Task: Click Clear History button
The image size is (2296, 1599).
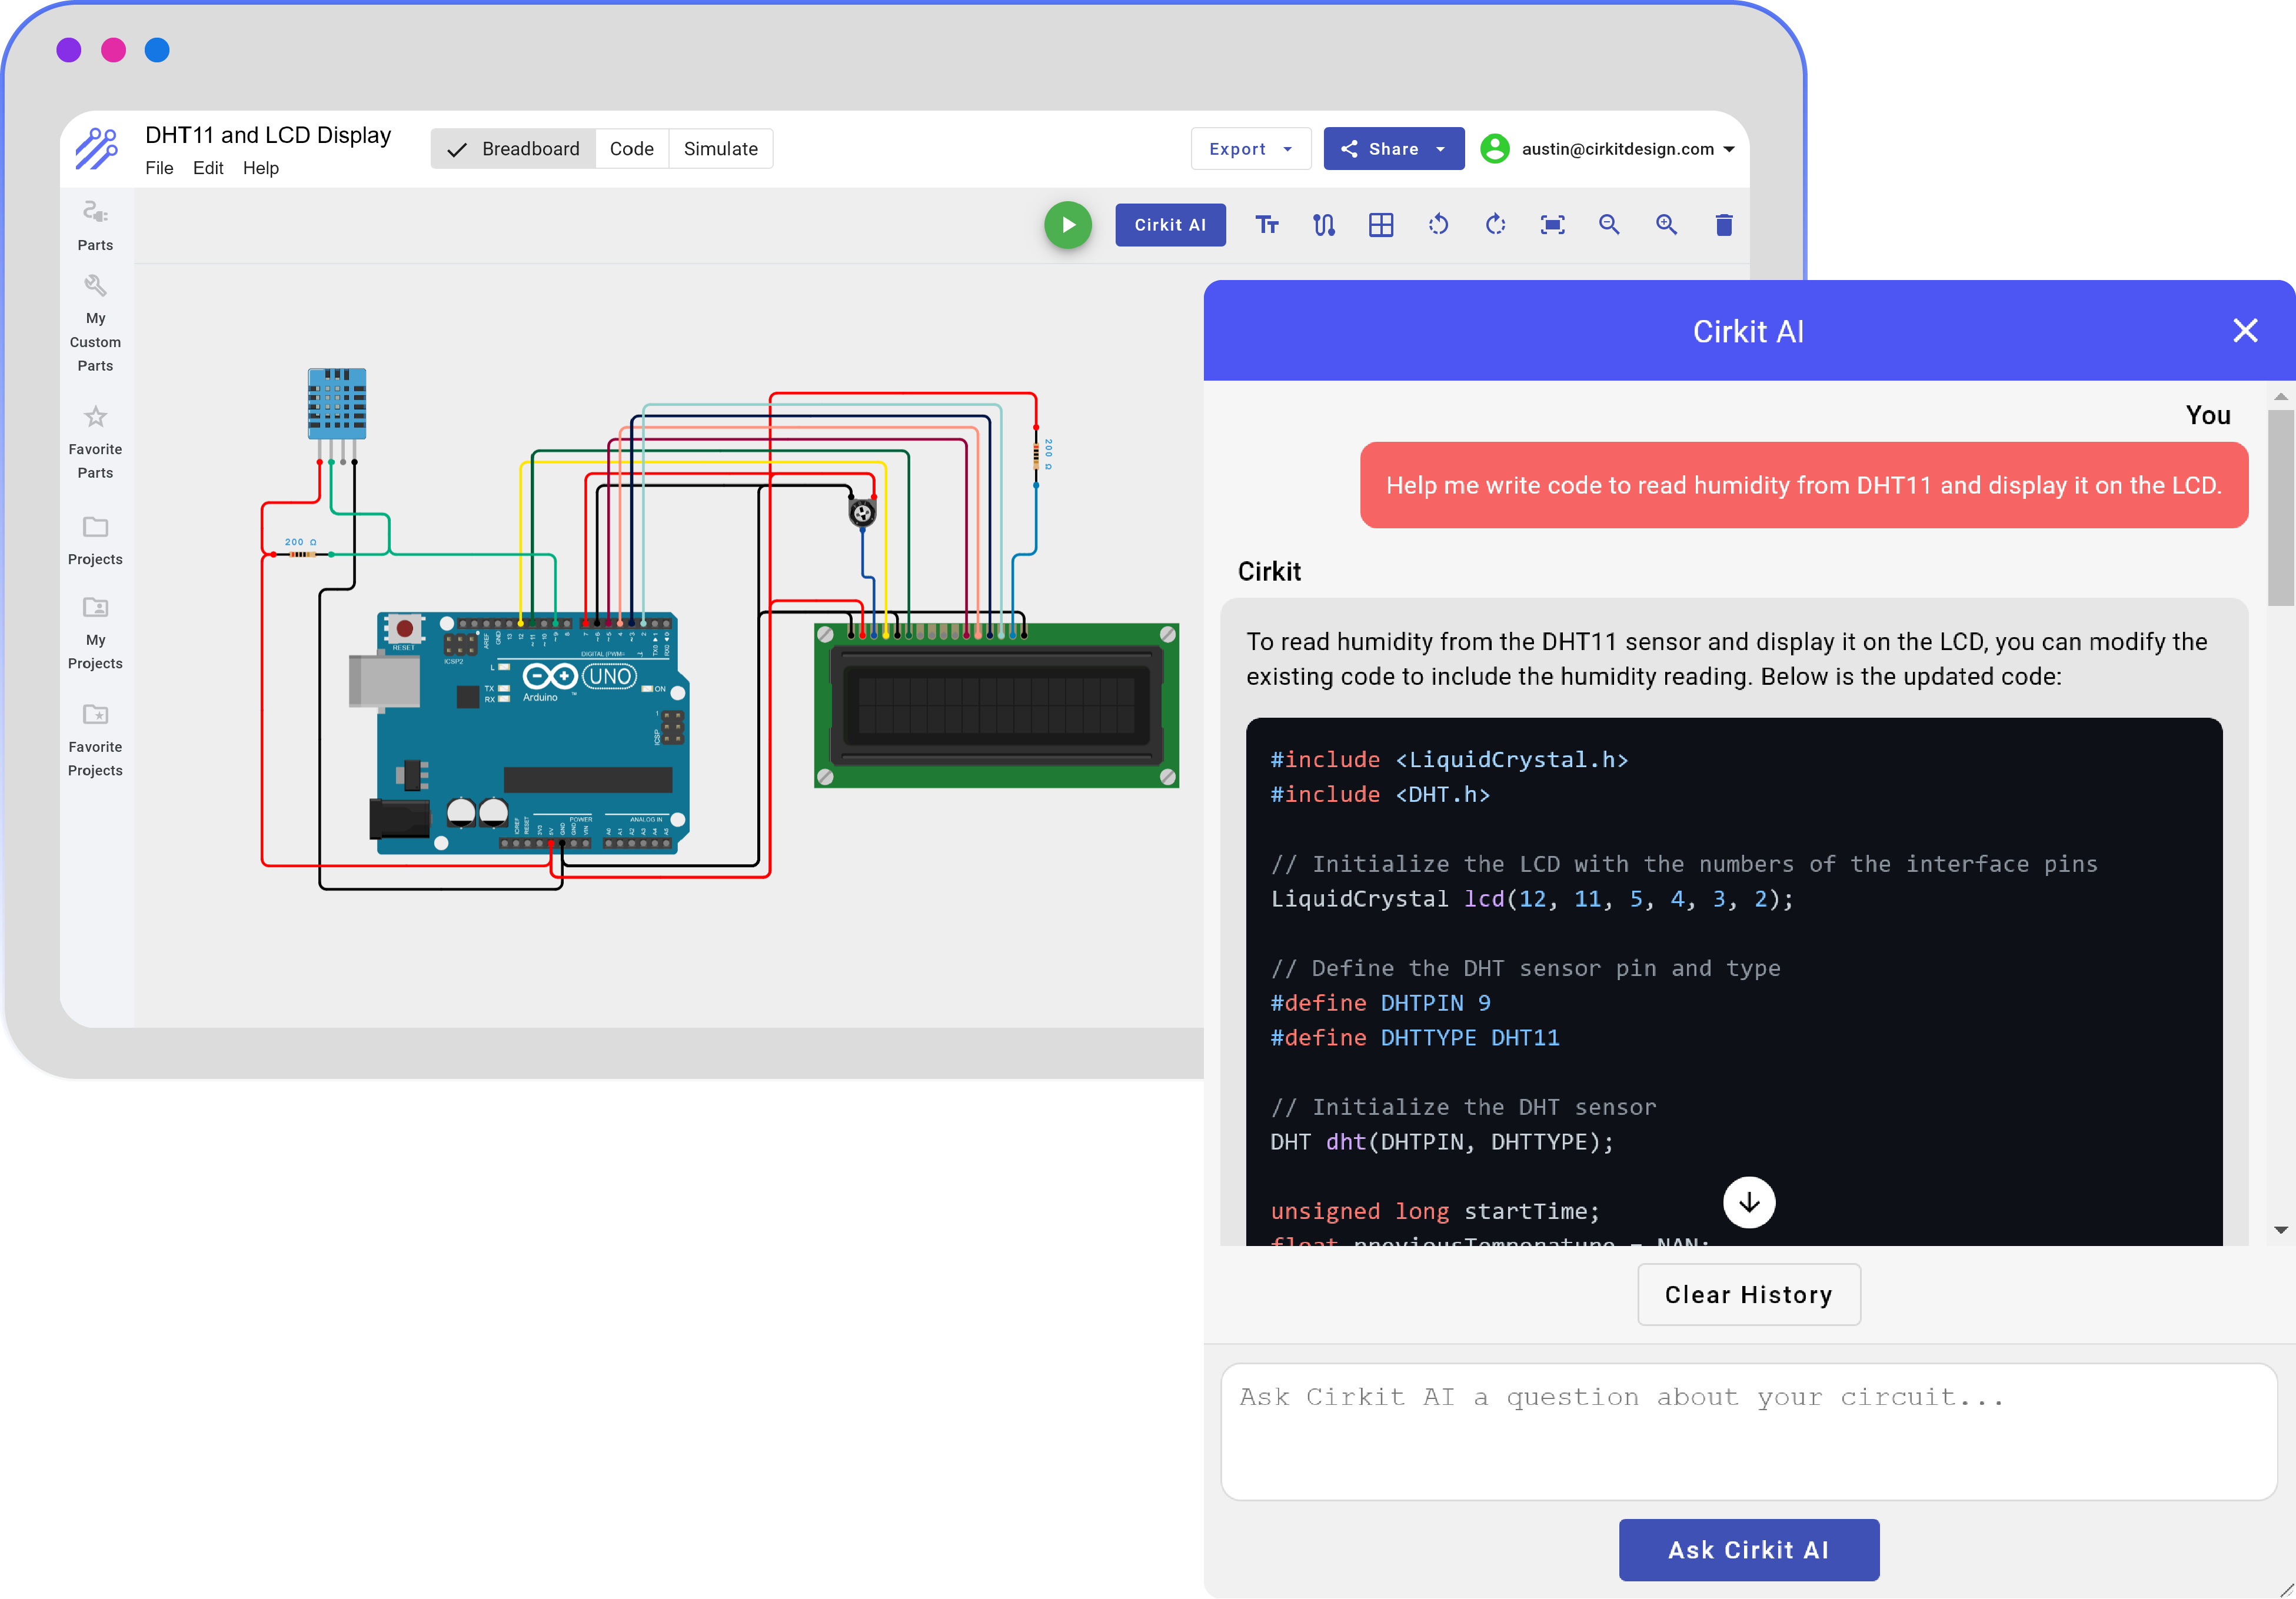Action: pos(1748,1295)
